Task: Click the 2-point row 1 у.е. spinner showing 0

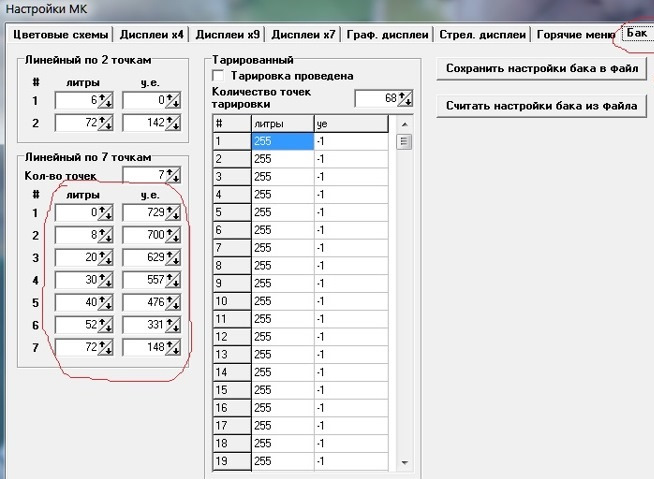Action: pos(173,101)
